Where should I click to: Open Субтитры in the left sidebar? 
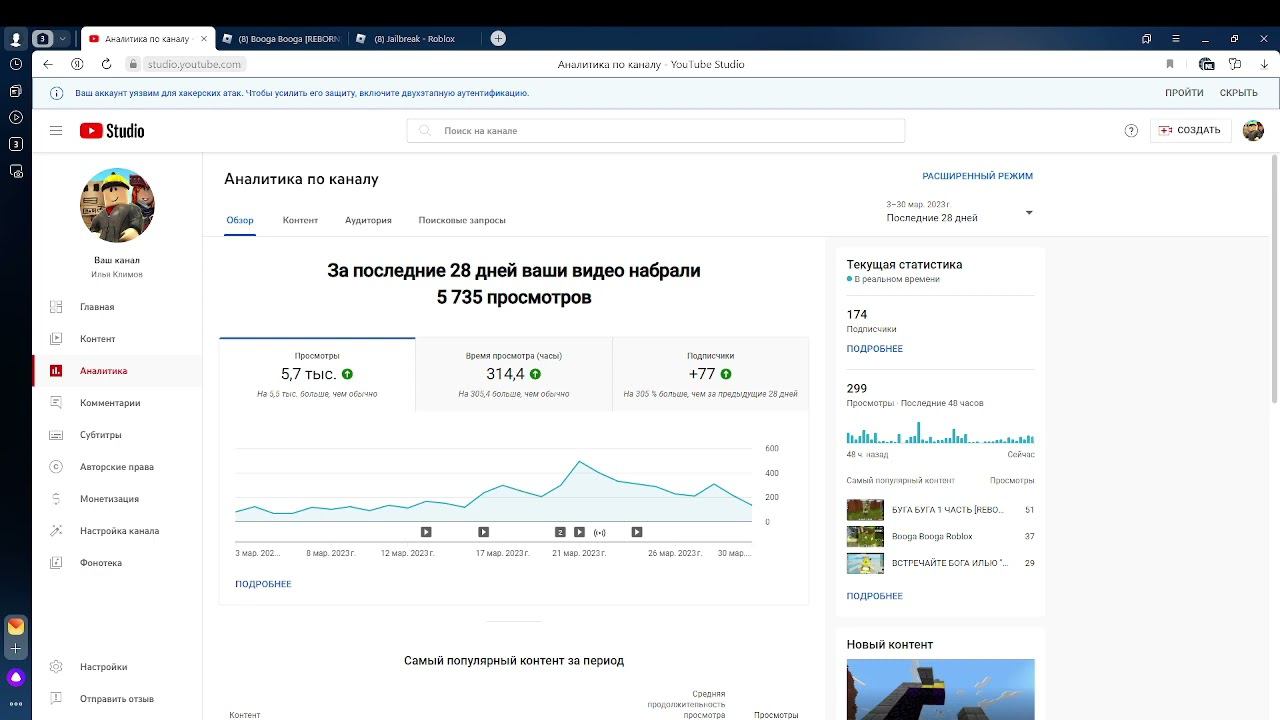(x=100, y=435)
